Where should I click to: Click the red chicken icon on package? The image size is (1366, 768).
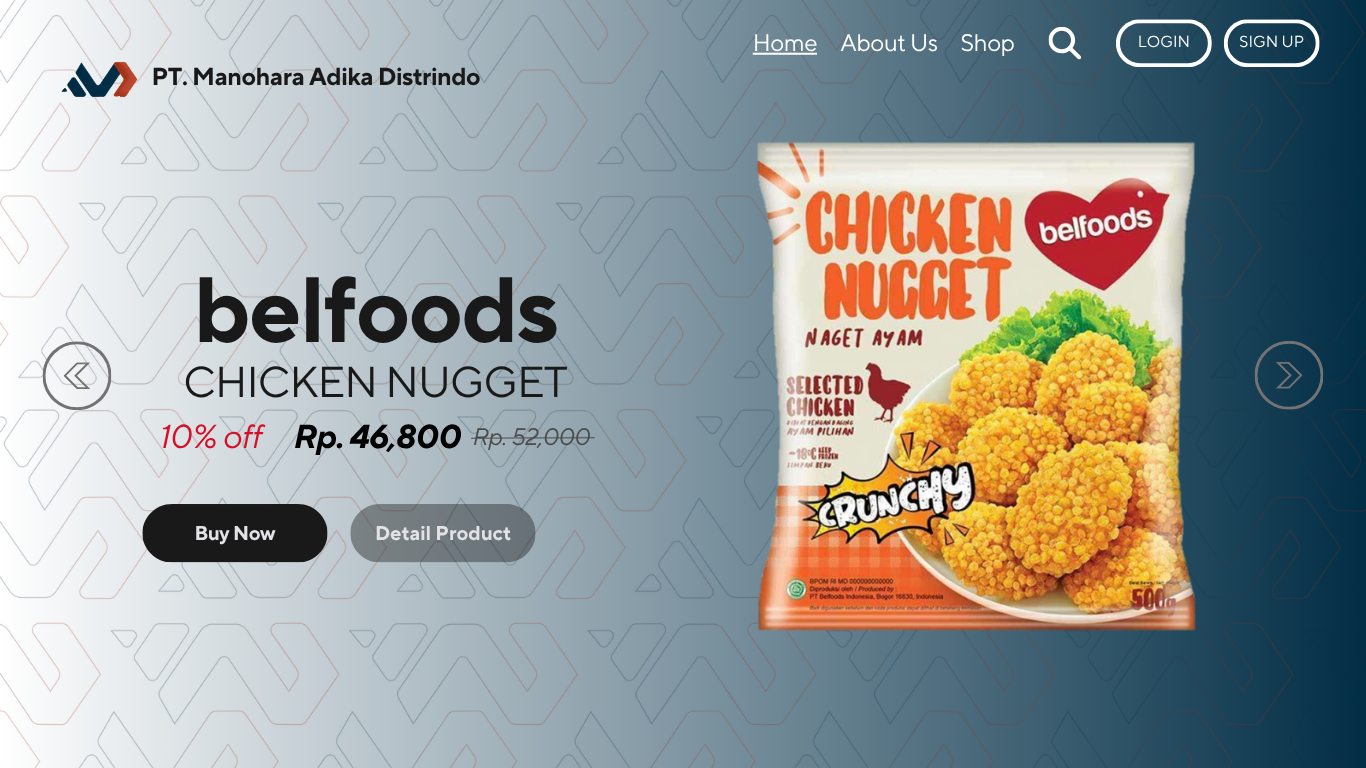(886, 392)
